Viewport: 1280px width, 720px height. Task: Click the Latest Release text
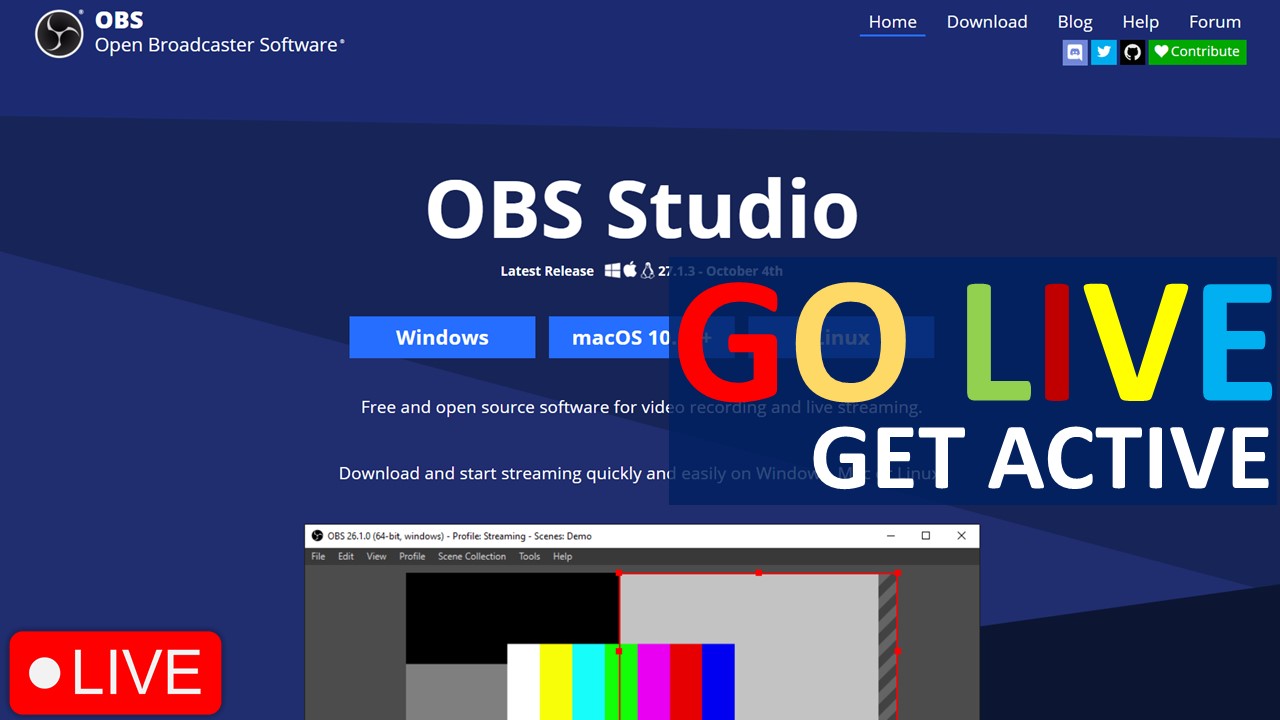(x=547, y=271)
